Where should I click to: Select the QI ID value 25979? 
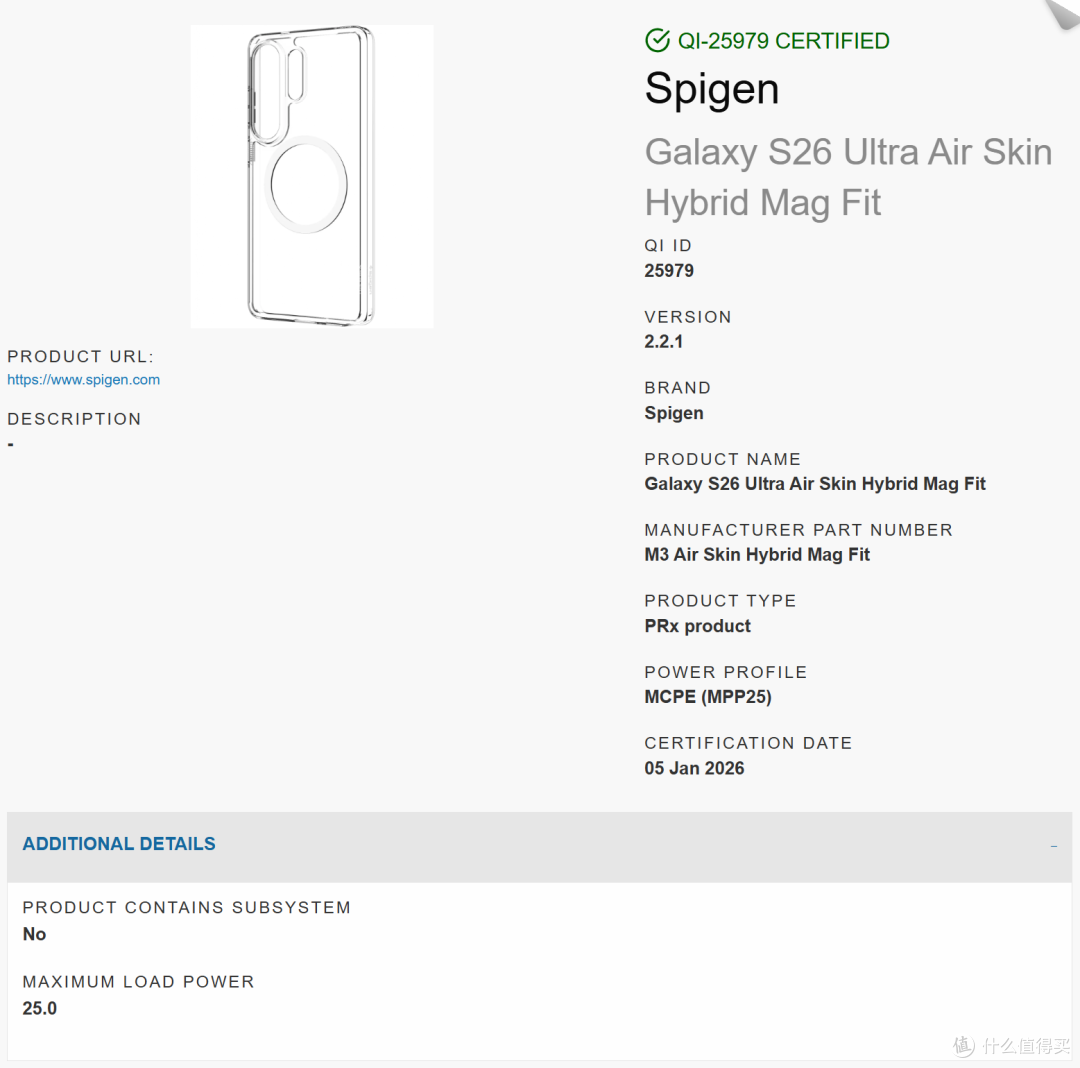(669, 271)
